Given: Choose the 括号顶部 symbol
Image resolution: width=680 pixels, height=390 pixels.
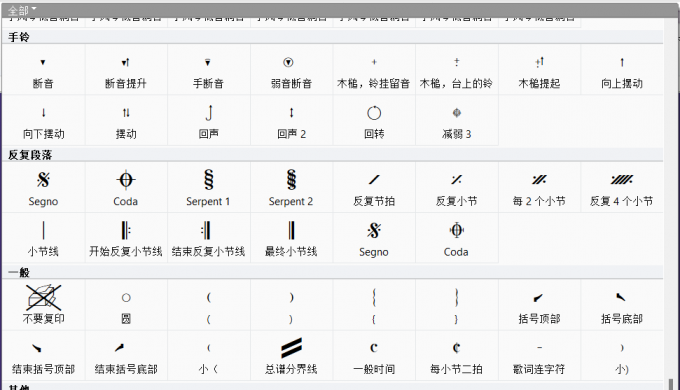Looking at the screenshot, I should (x=539, y=305).
